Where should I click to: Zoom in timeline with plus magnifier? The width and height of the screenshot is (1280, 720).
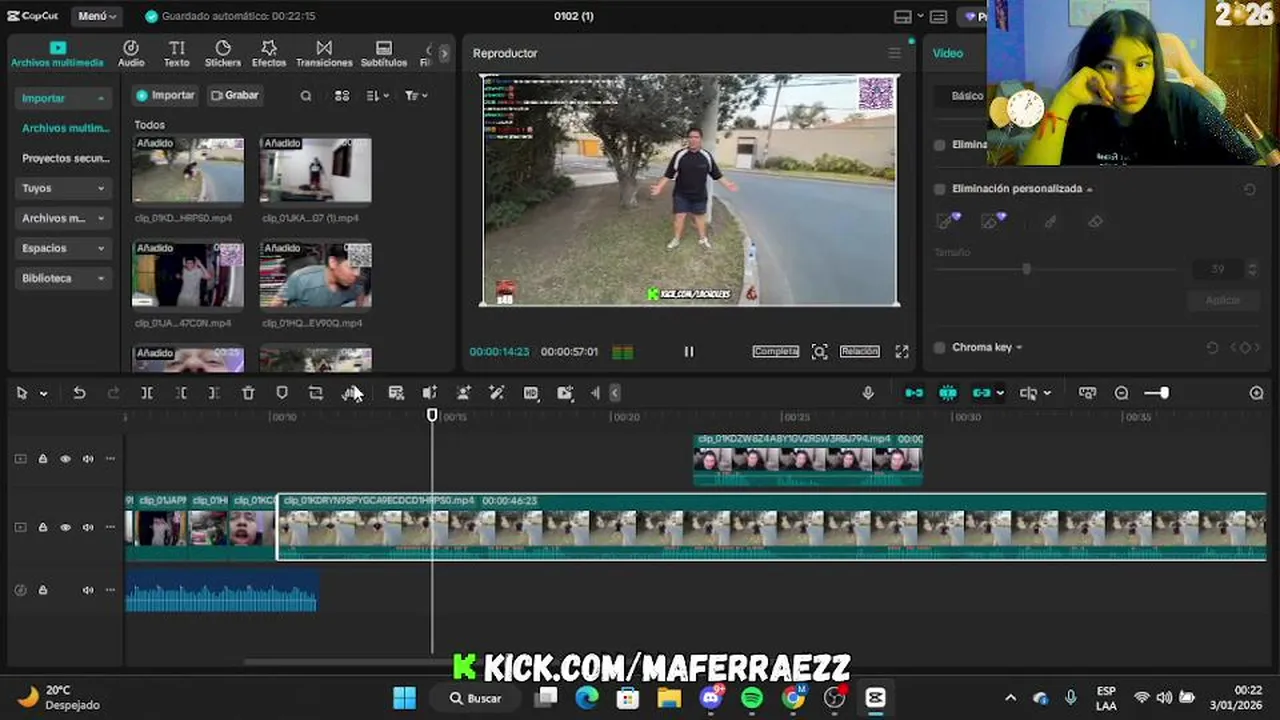point(1256,393)
